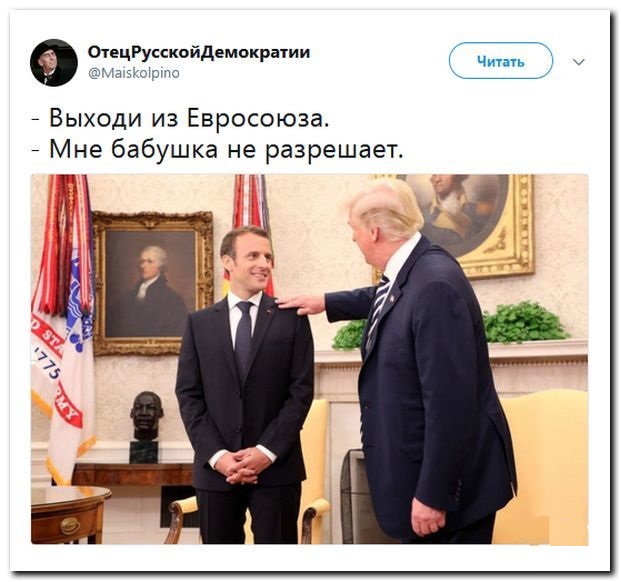Click the Читать follow button
This screenshot has height=582, width=621.
tap(501, 61)
